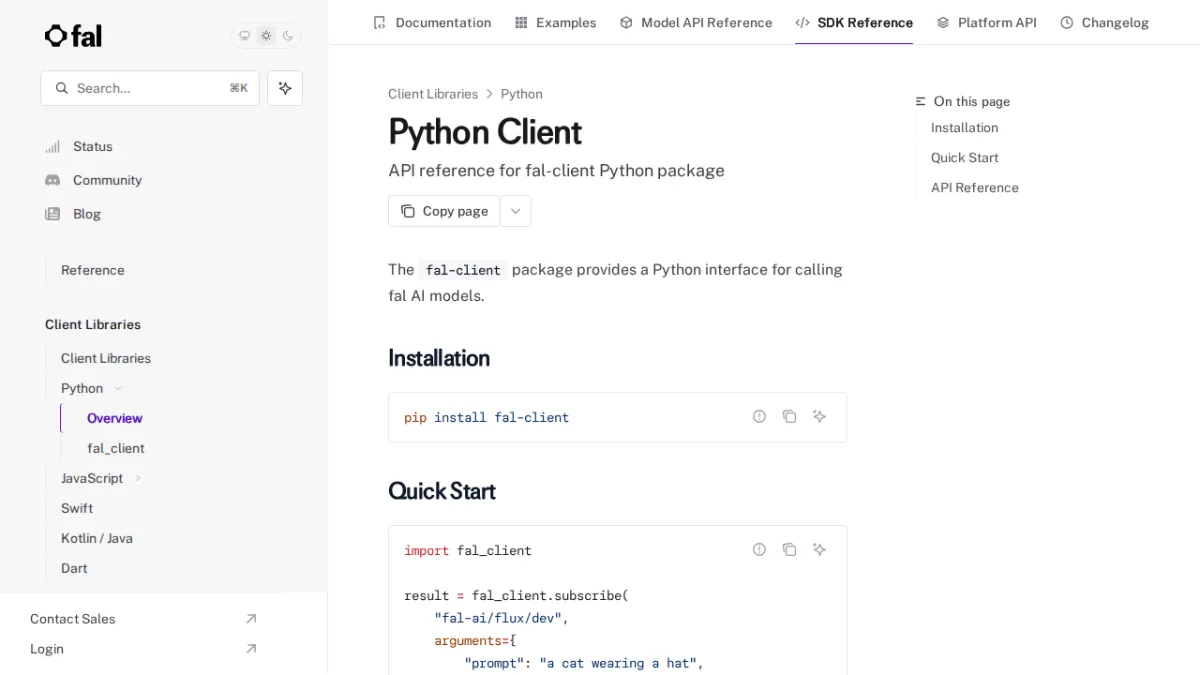The image size is (1200, 675).
Task: Click the Installation heading
Action: (439, 358)
